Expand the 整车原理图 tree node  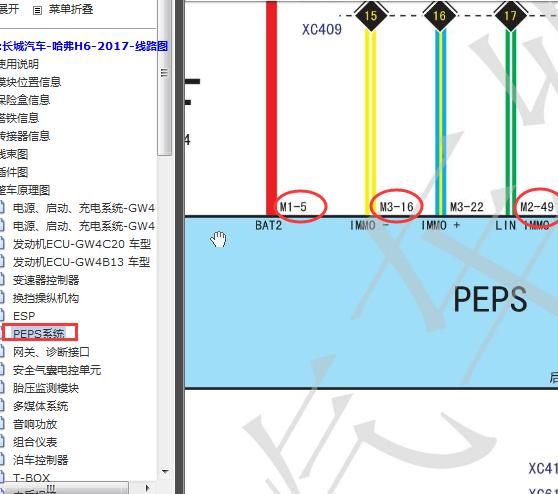pos(25,190)
